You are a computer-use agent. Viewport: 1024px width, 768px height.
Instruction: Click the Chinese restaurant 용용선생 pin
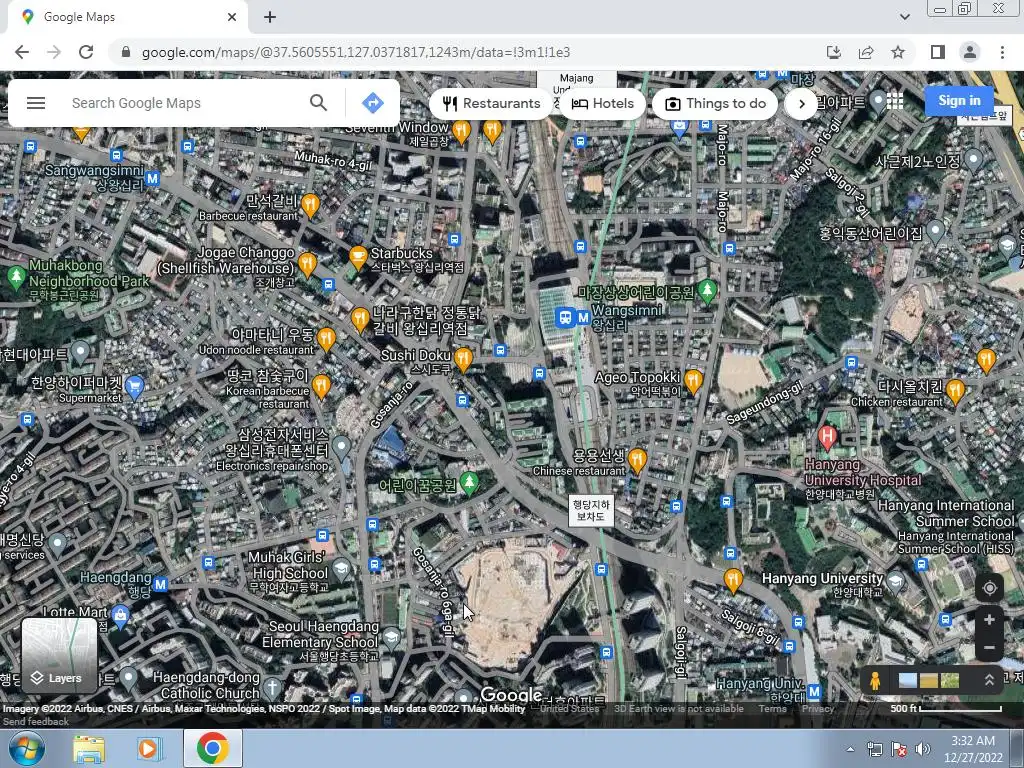click(x=637, y=461)
